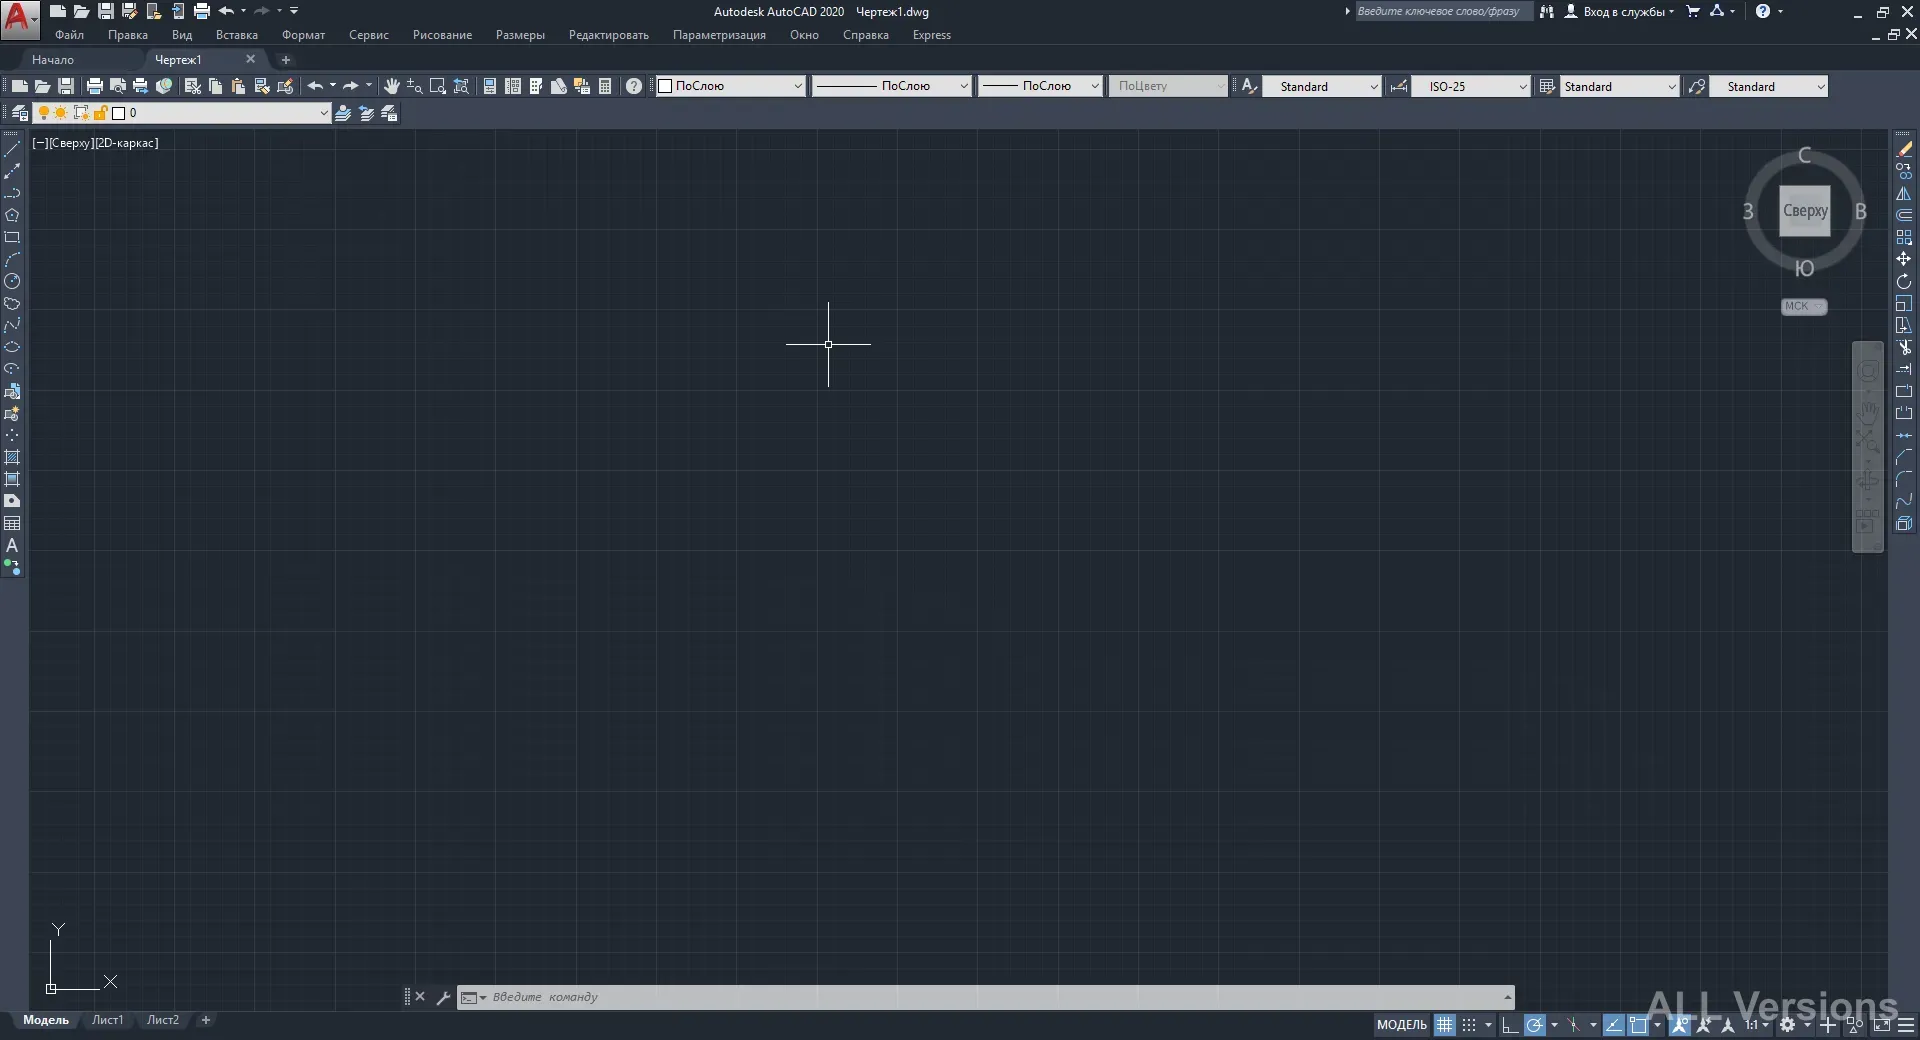This screenshot has width=1920, height=1040.
Task: Select the Circle drawing tool
Action: (12, 281)
